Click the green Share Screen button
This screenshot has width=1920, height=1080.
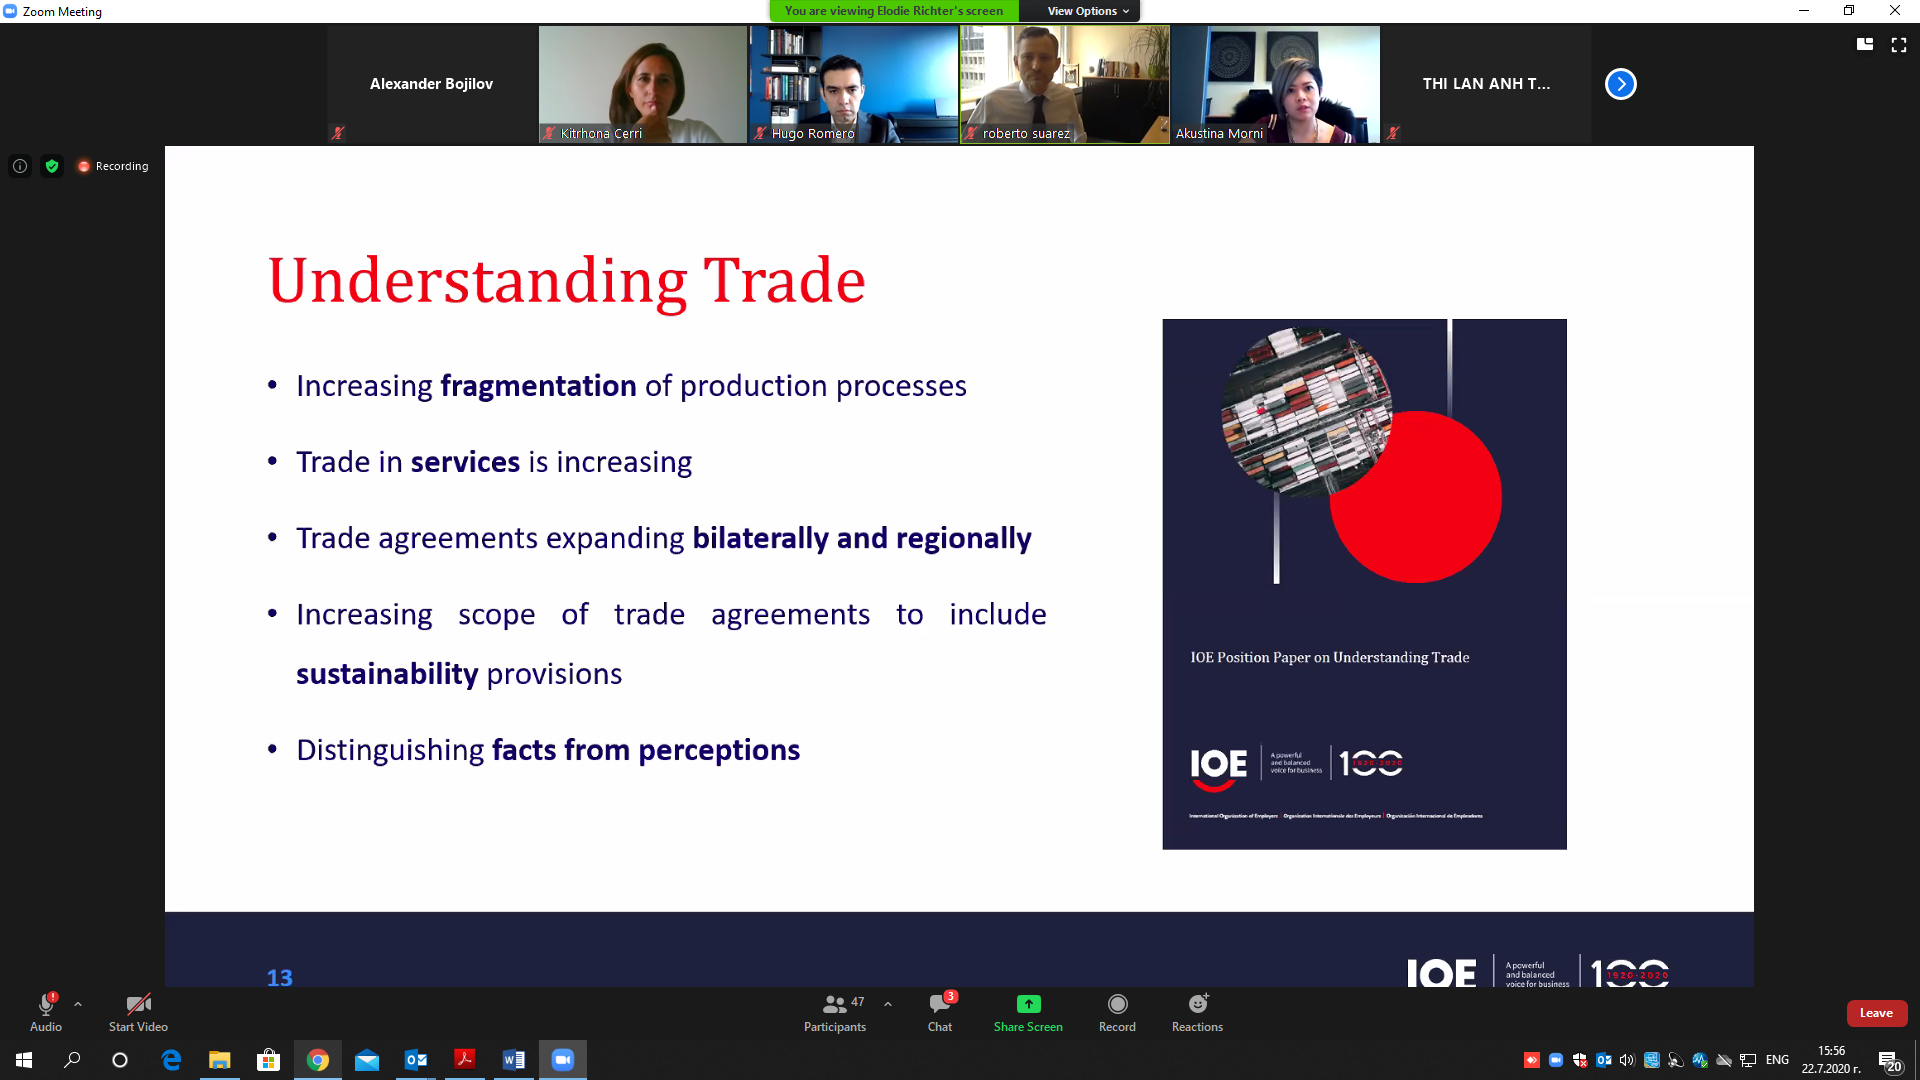1028,1012
